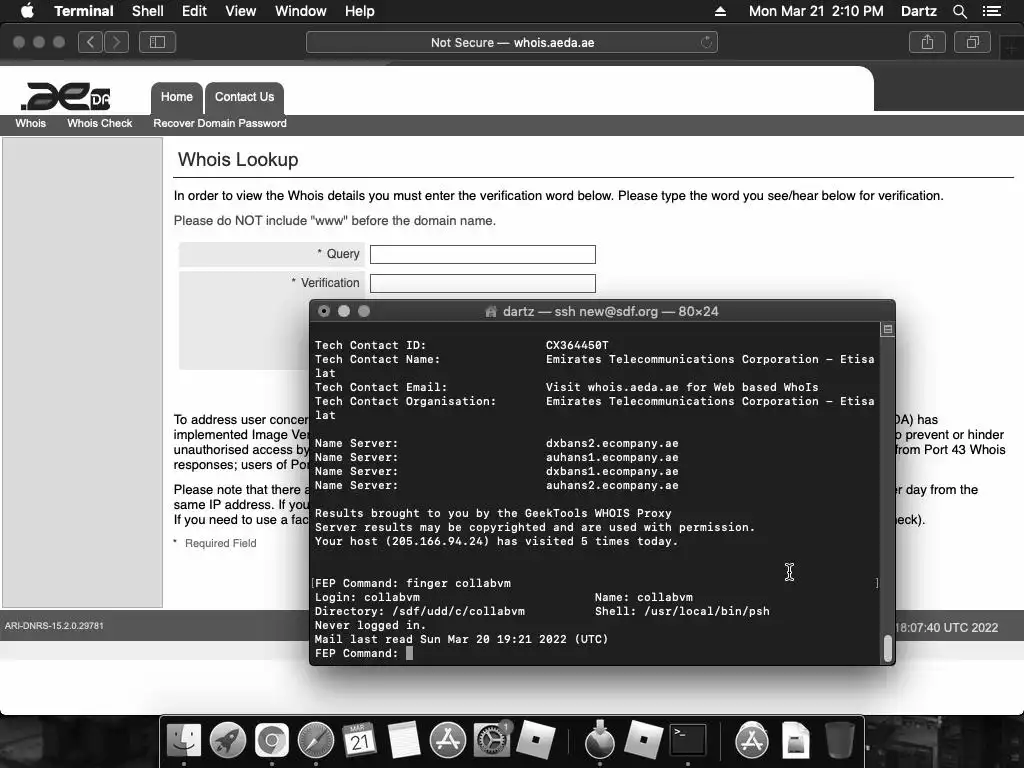
Task: Launch Roblox icon beside System Preferences
Action: point(536,740)
